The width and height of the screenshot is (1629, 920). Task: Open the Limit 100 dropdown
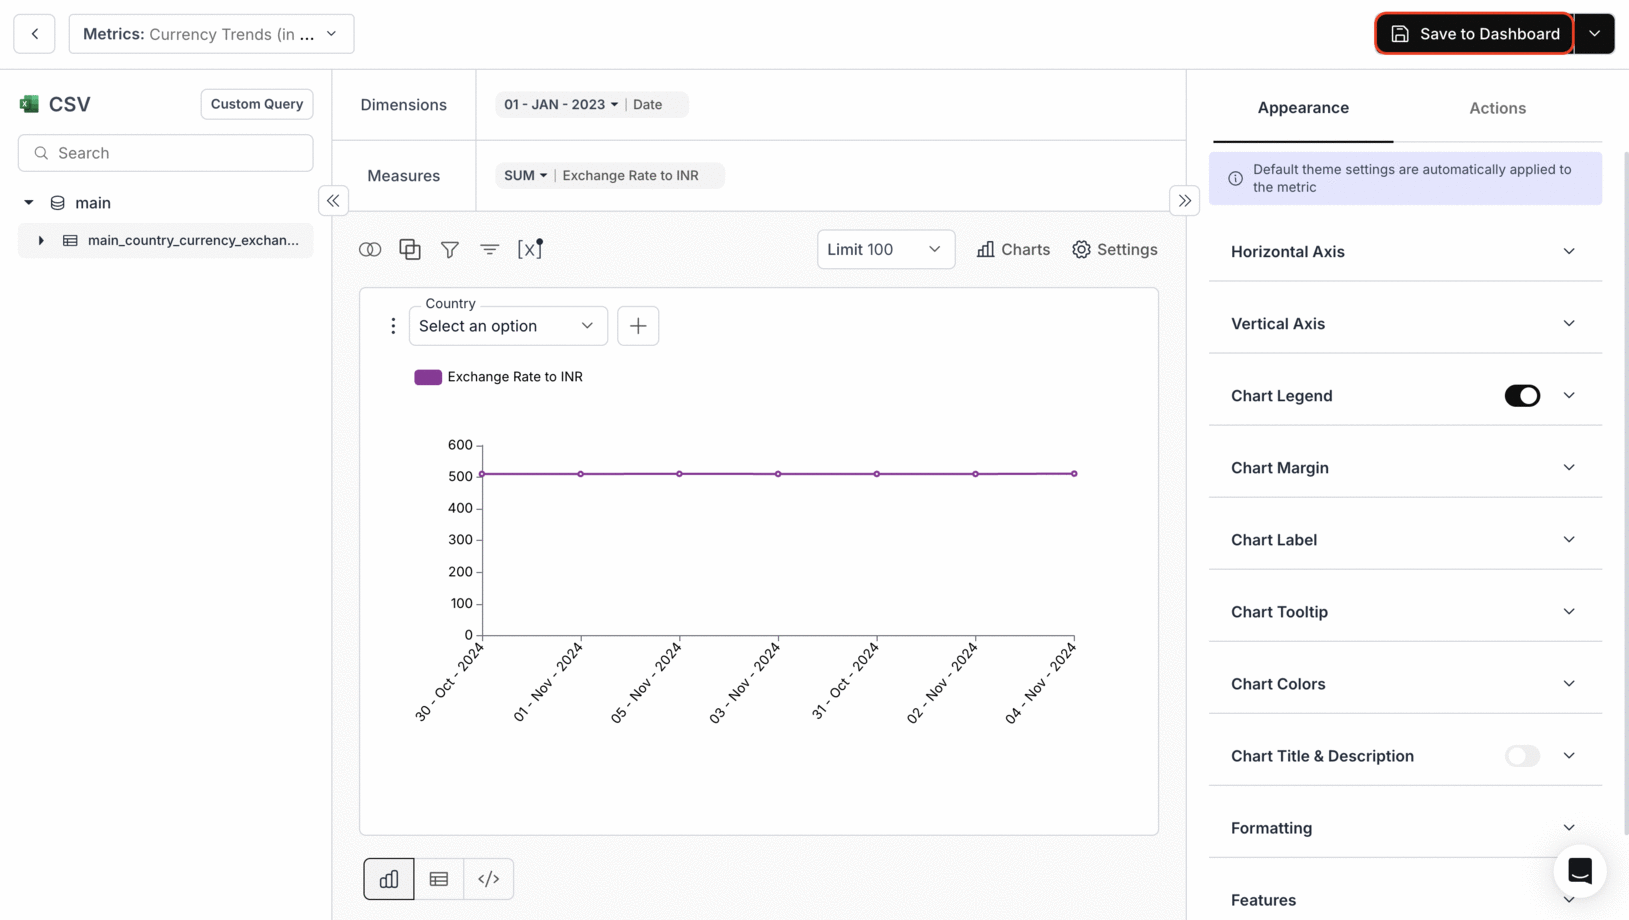(x=885, y=249)
